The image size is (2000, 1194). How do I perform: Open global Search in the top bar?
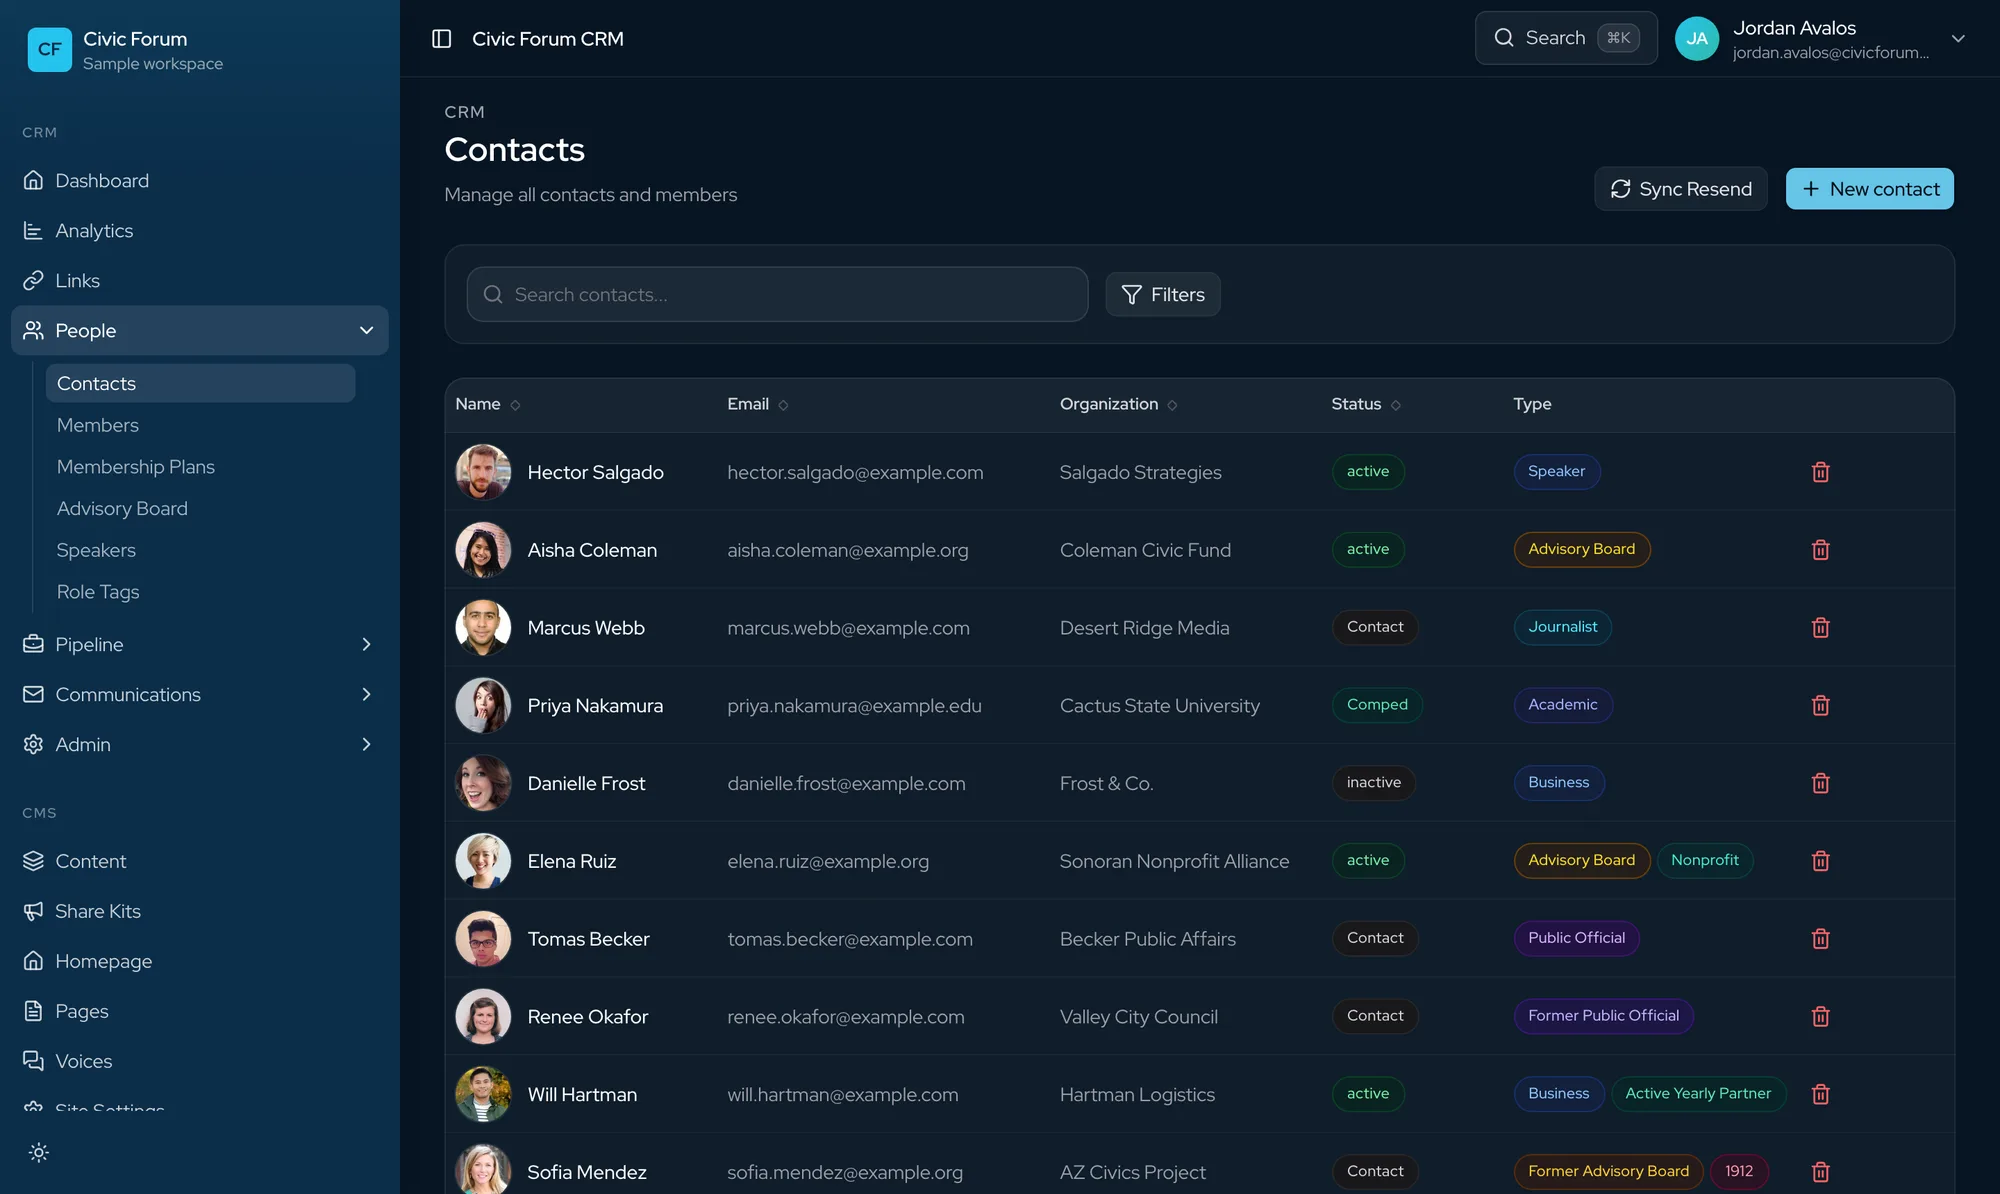(x=1566, y=38)
